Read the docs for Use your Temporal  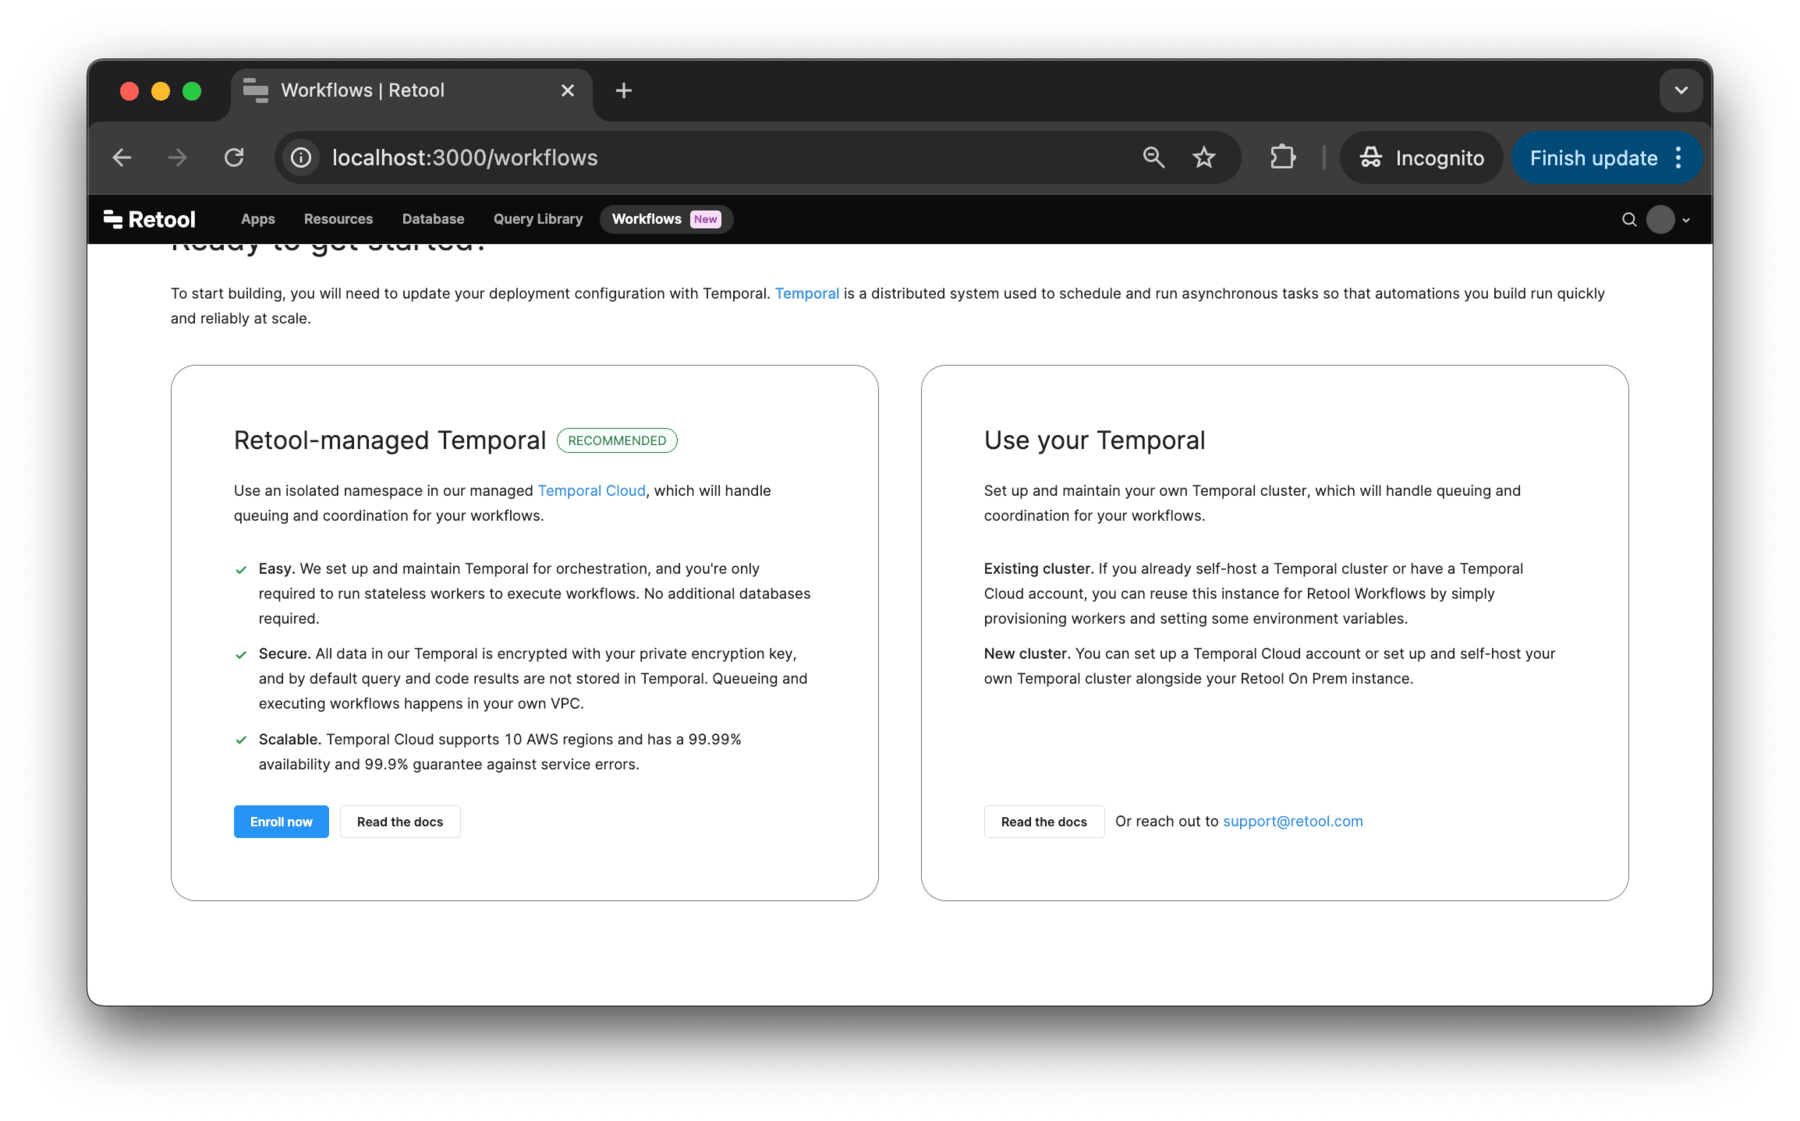(1044, 822)
